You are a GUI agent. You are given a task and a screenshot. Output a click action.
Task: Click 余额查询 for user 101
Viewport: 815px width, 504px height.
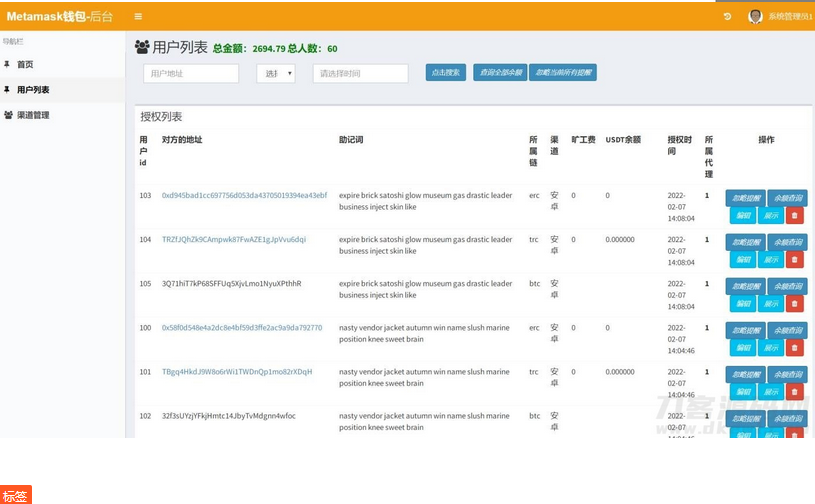click(787, 375)
